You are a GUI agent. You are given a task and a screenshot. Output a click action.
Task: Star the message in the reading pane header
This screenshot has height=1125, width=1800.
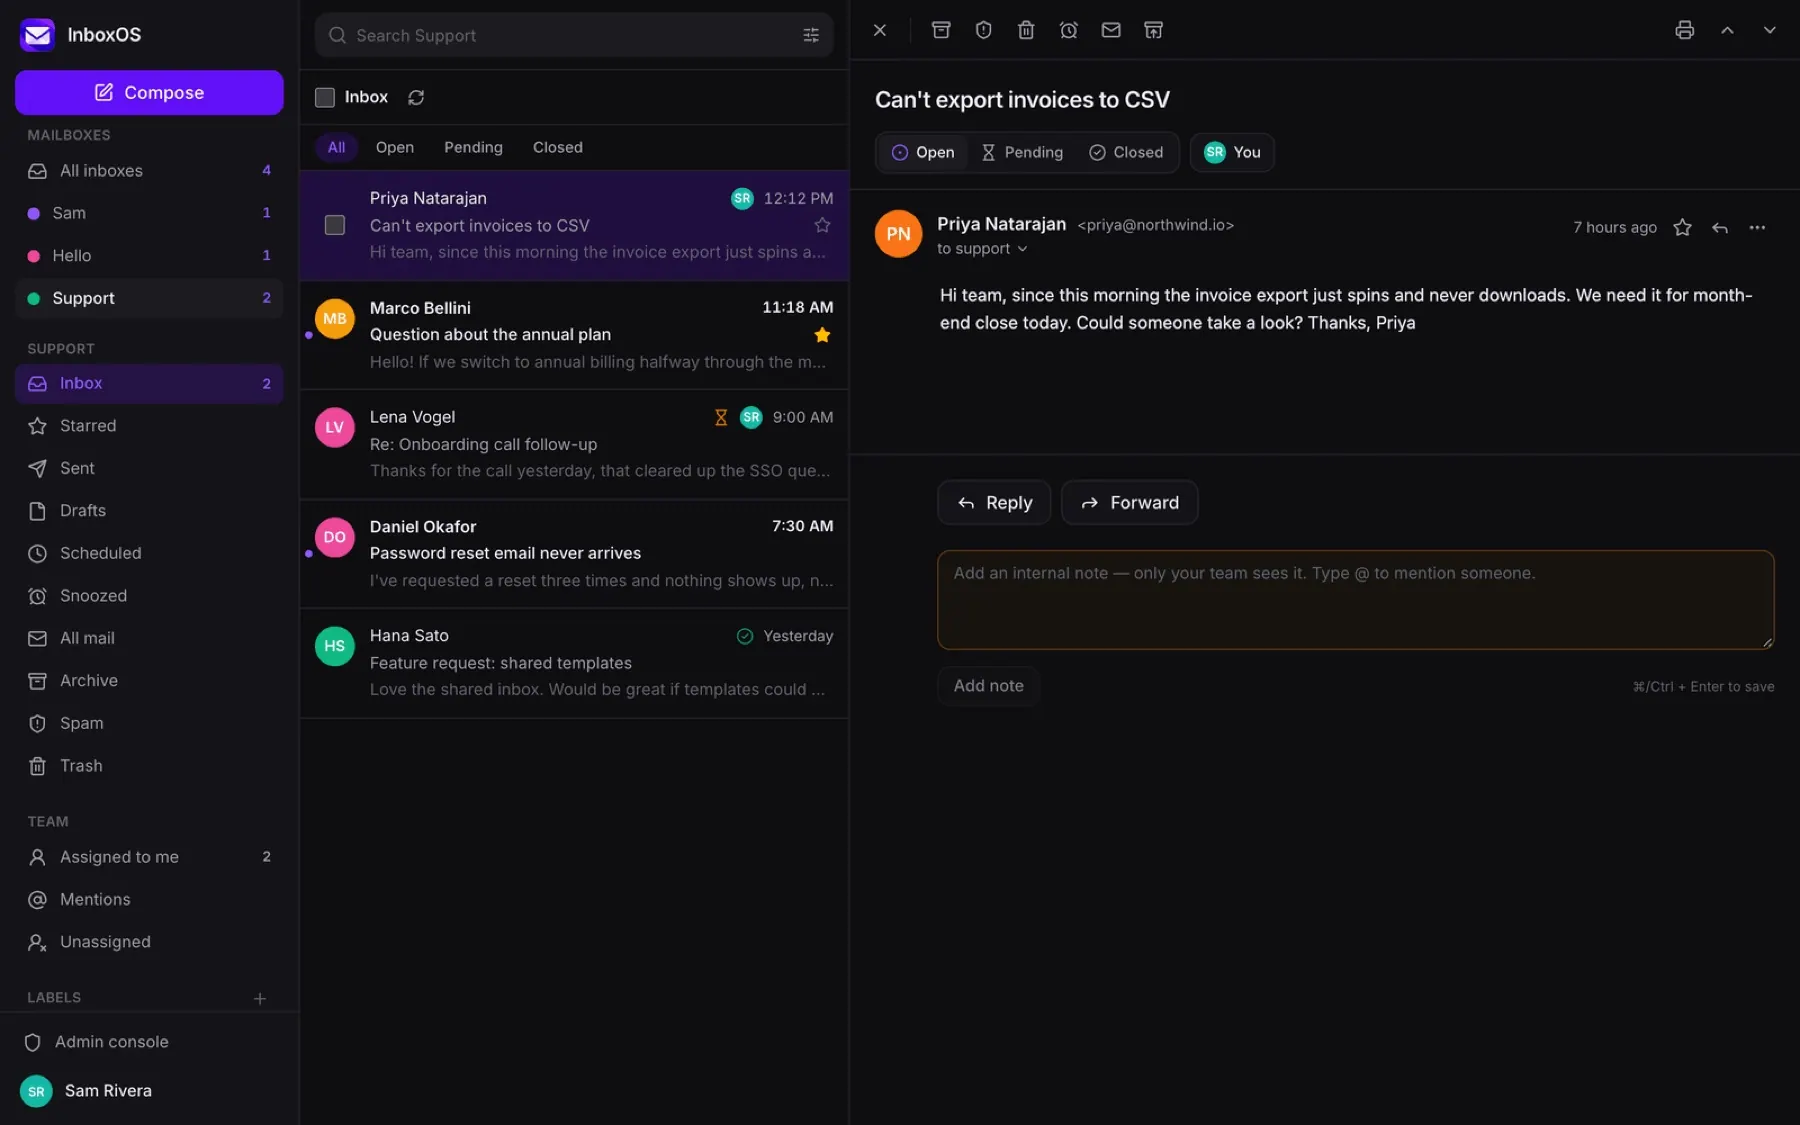[x=1682, y=227]
